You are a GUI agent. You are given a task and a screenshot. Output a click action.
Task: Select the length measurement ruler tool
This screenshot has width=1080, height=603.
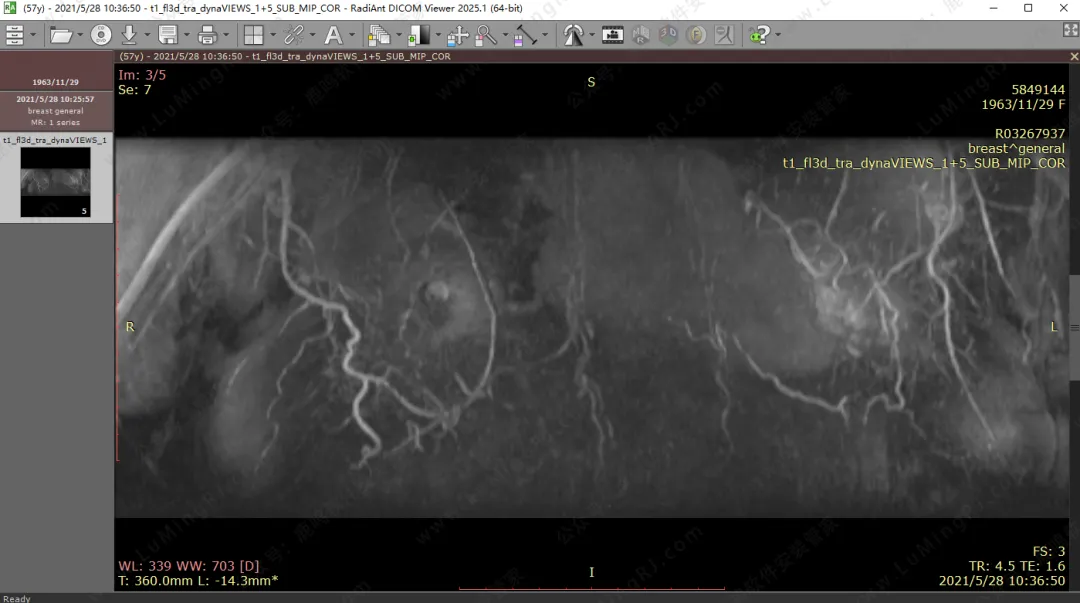526,36
